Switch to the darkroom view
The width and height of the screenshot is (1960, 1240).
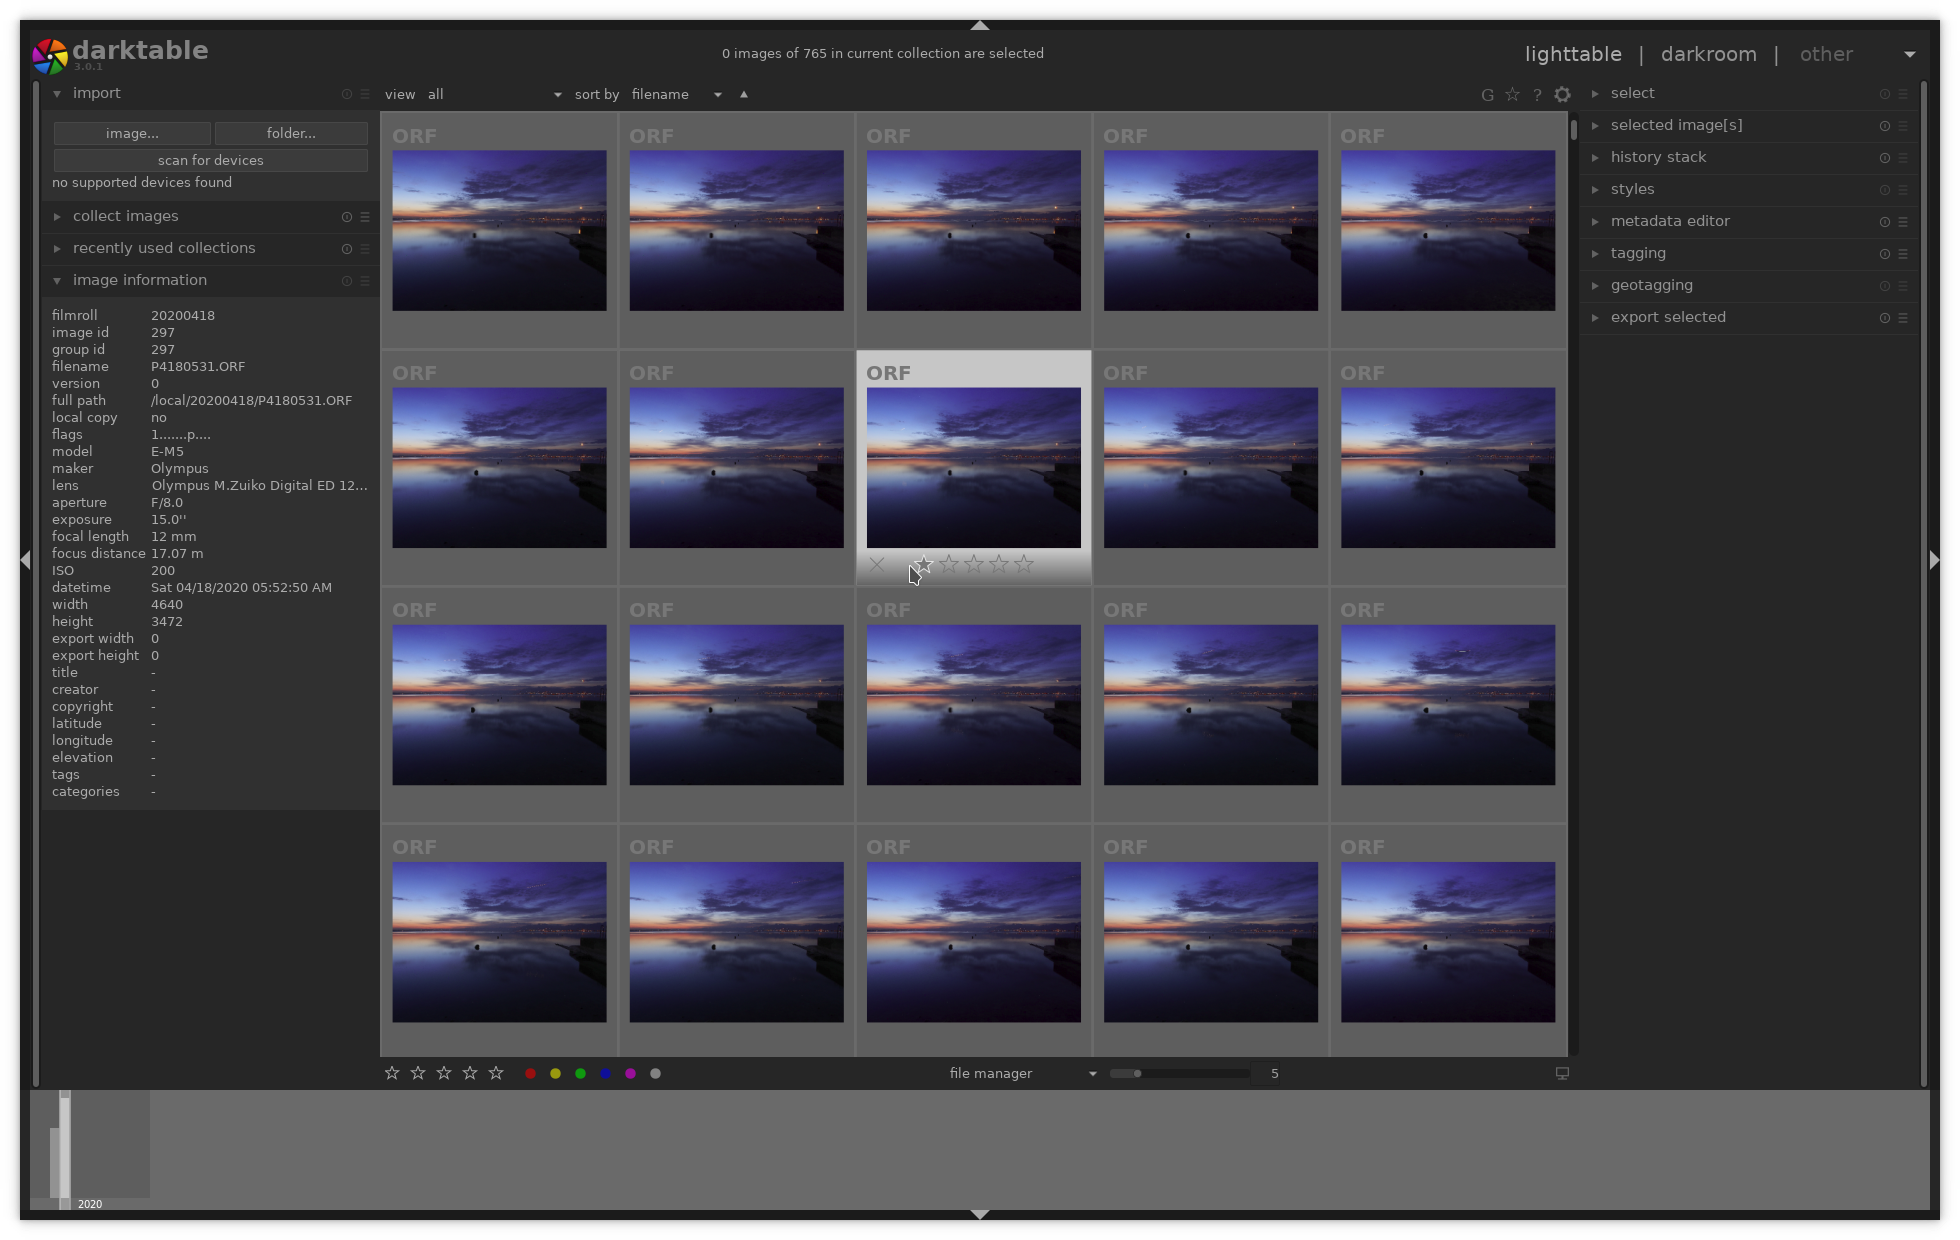click(x=1708, y=54)
